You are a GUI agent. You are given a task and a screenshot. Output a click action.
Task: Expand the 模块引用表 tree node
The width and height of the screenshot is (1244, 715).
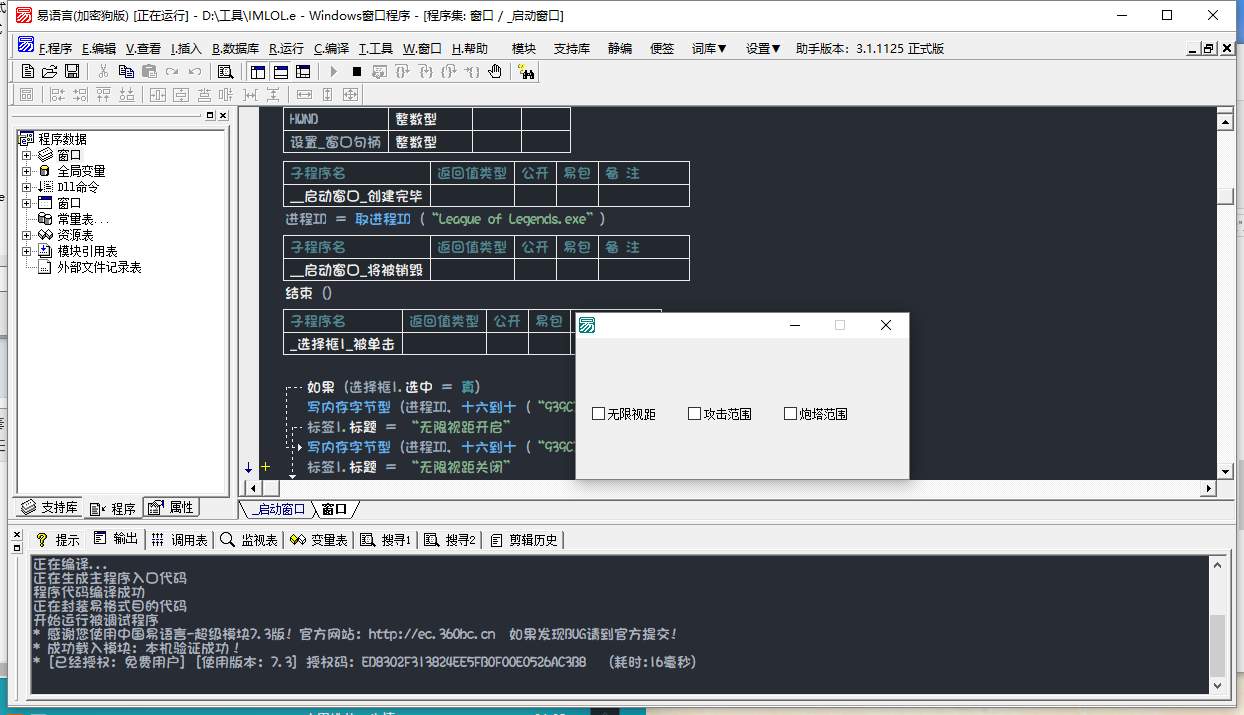click(27, 251)
